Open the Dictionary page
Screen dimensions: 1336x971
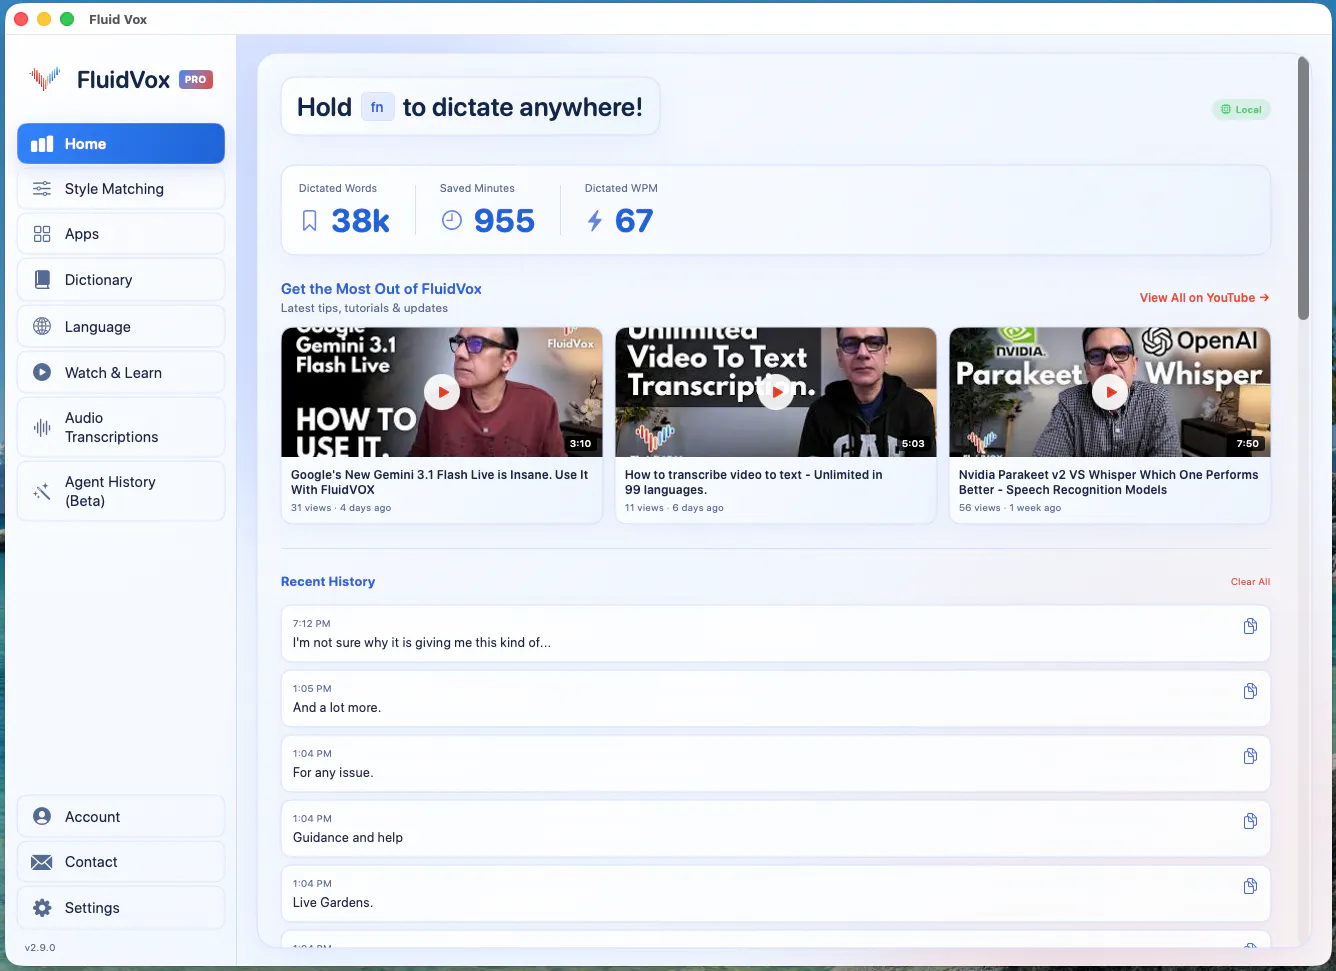pyautogui.click(x=121, y=280)
